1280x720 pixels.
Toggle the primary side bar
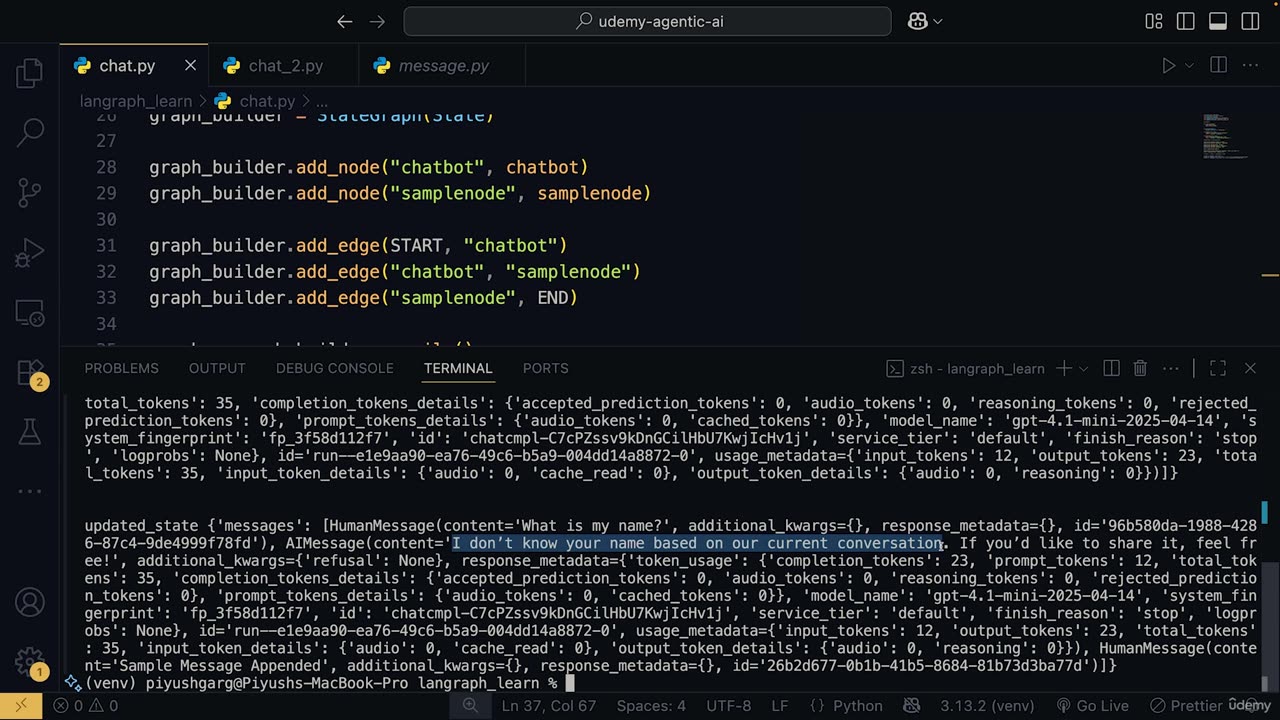tap(1186, 21)
